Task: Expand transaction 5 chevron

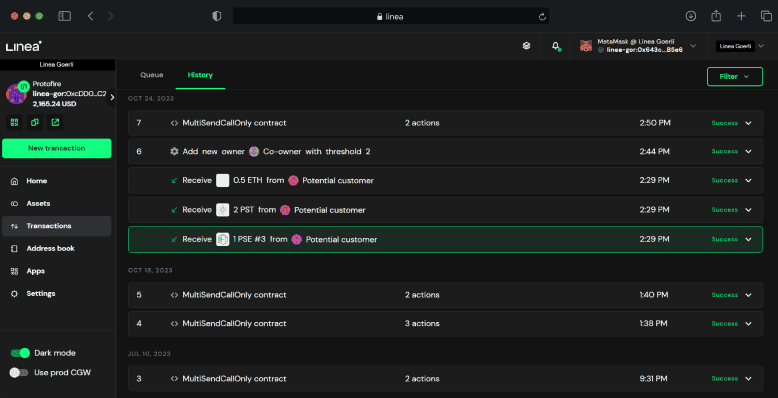Action: [x=748, y=295]
